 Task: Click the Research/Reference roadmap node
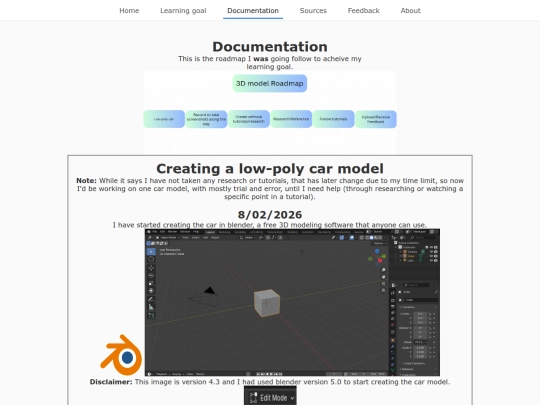[291, 119]
